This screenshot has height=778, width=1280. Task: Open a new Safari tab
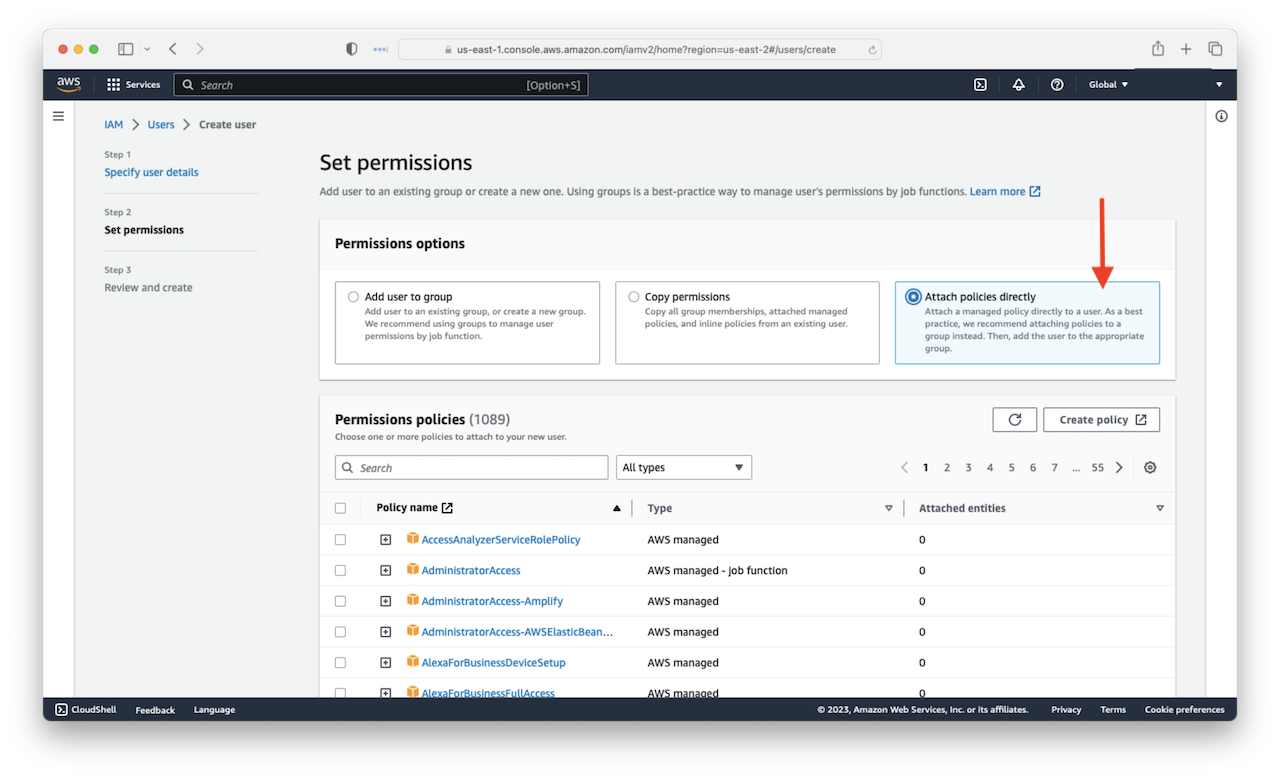(1186, 49)
